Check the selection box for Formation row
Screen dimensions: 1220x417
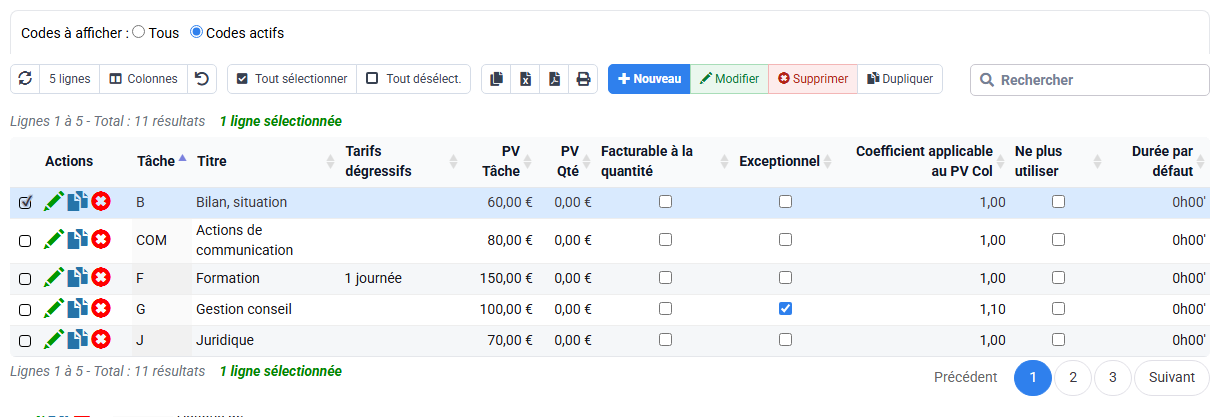coord(25,278)
